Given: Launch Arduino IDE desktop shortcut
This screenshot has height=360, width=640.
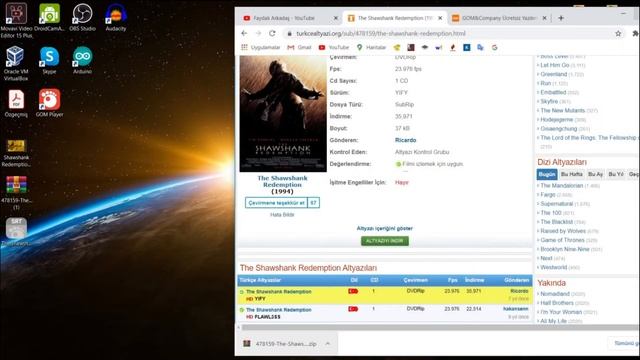Looking at the screenshot, I should [82, 60].
